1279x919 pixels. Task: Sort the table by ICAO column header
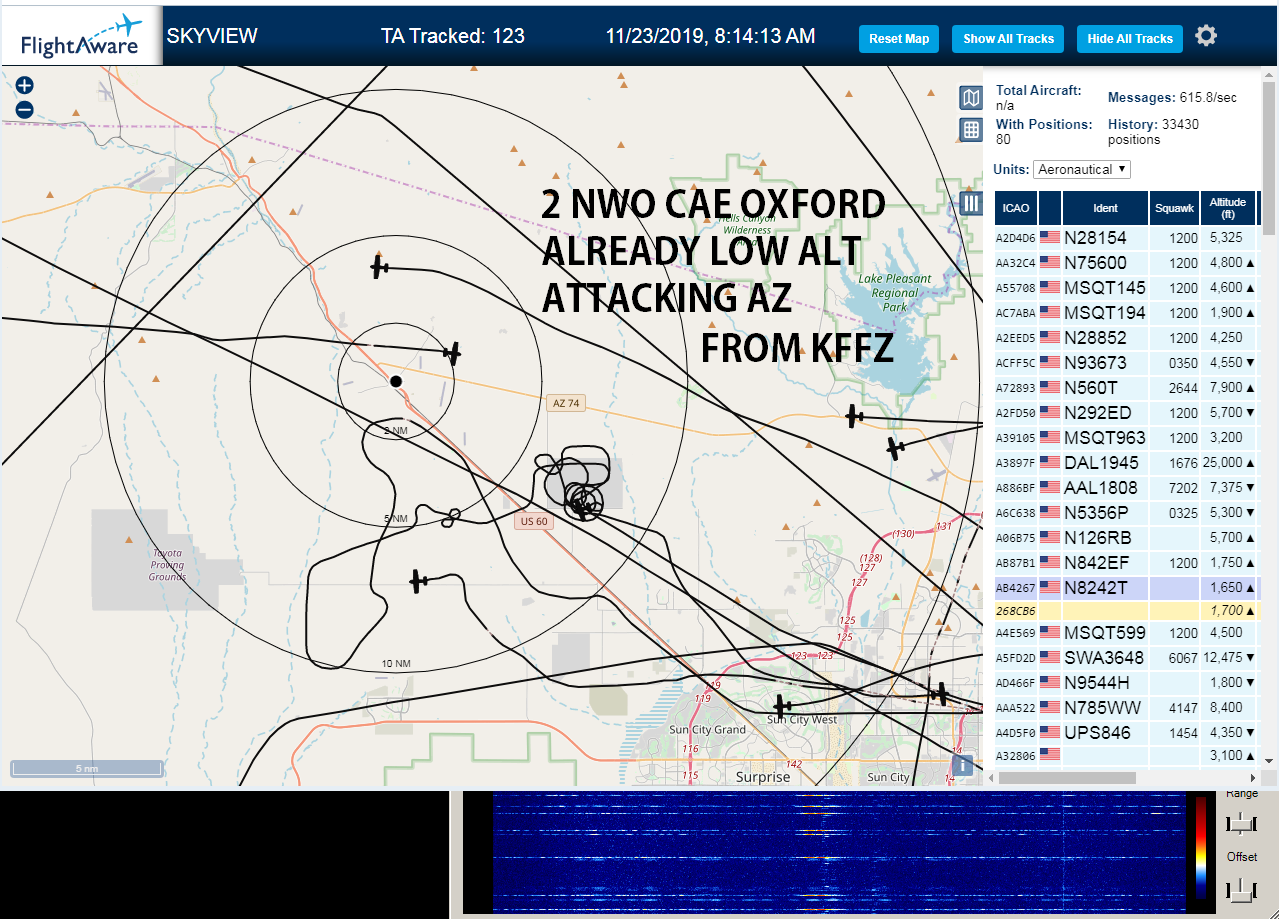pos(1016,208)
